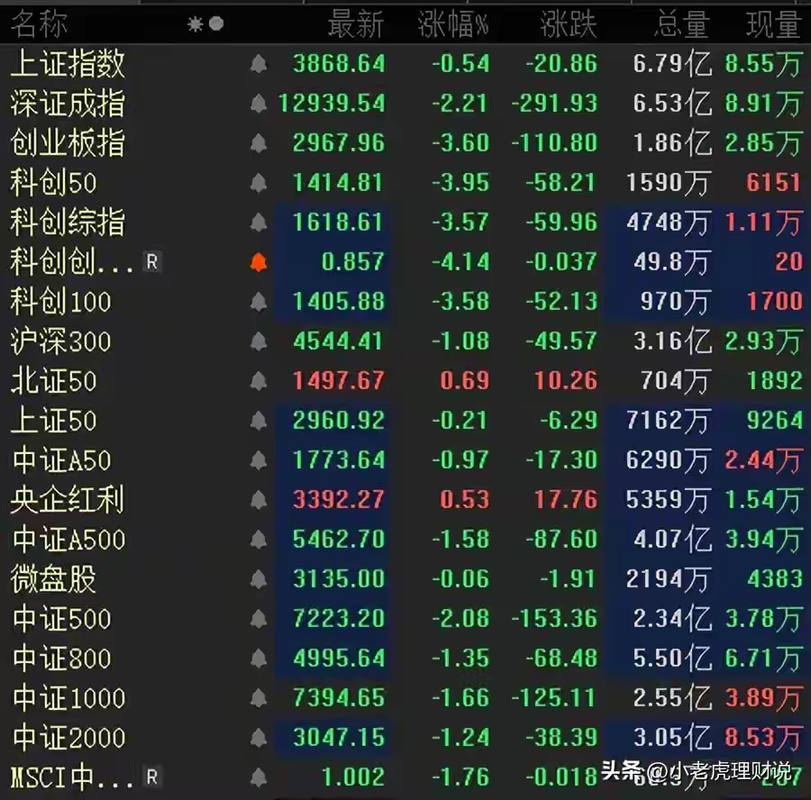This screenshot has width=811, height=800.
Task: Click the alert bell for 央企红利
Action: (x=259, y=500)
